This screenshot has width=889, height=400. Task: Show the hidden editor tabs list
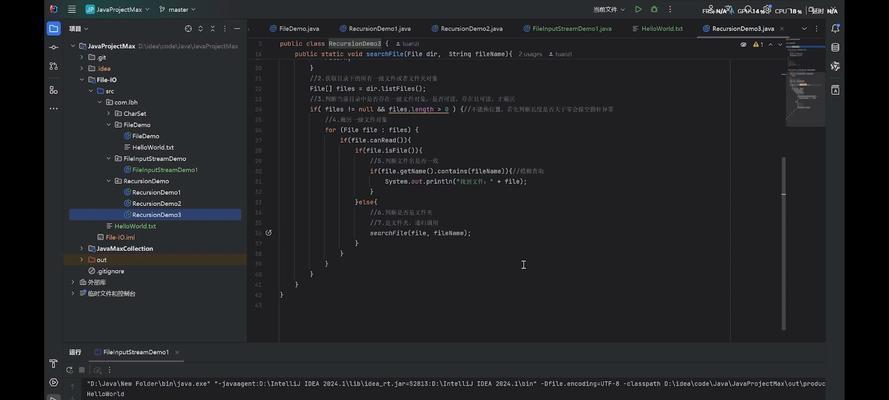[804, 28]
